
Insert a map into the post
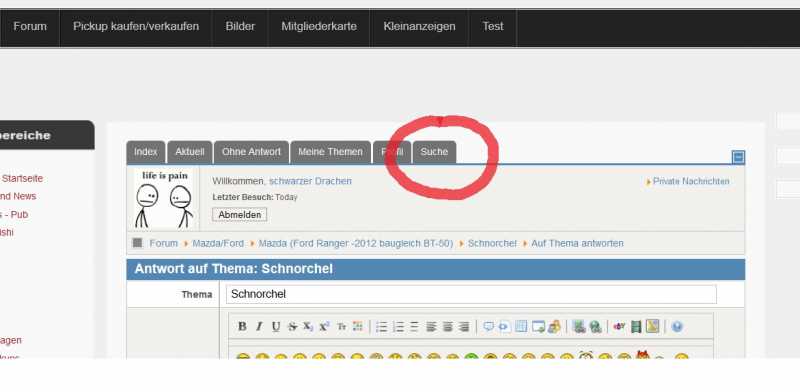click(653, 326)
